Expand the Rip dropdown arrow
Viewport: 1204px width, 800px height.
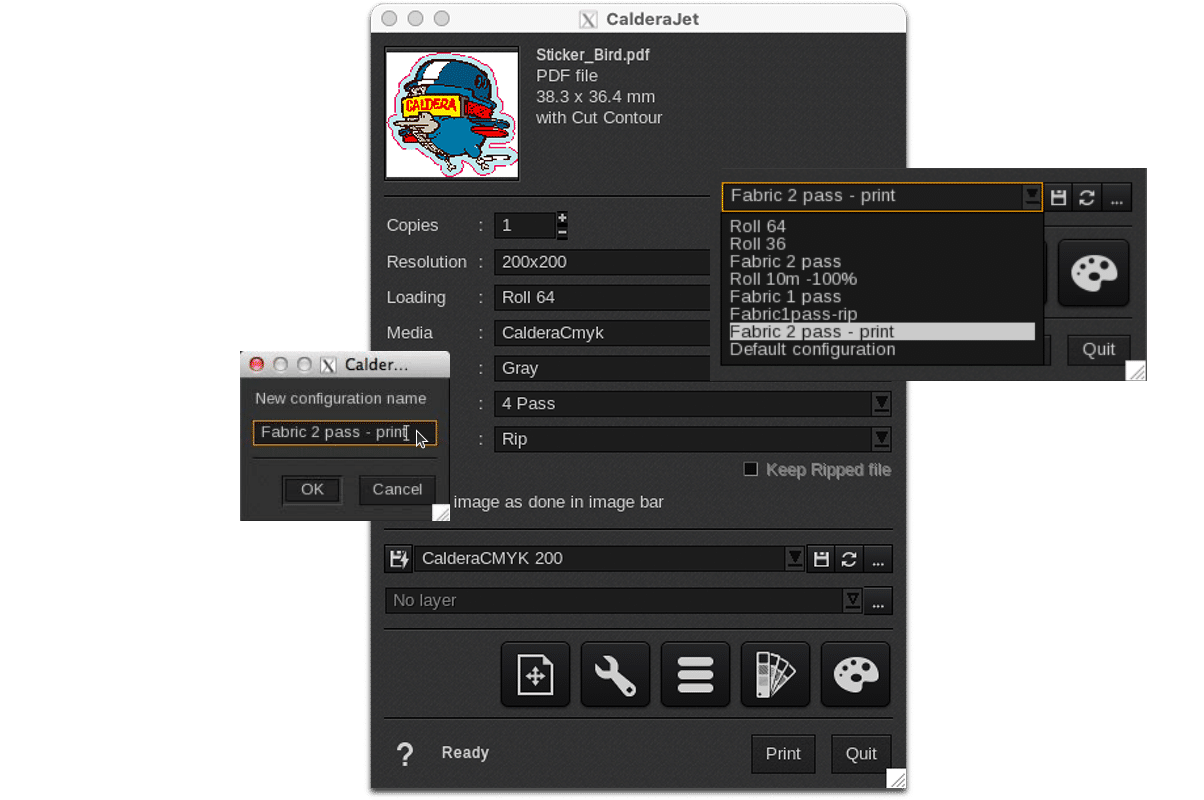tap(881, 438)
